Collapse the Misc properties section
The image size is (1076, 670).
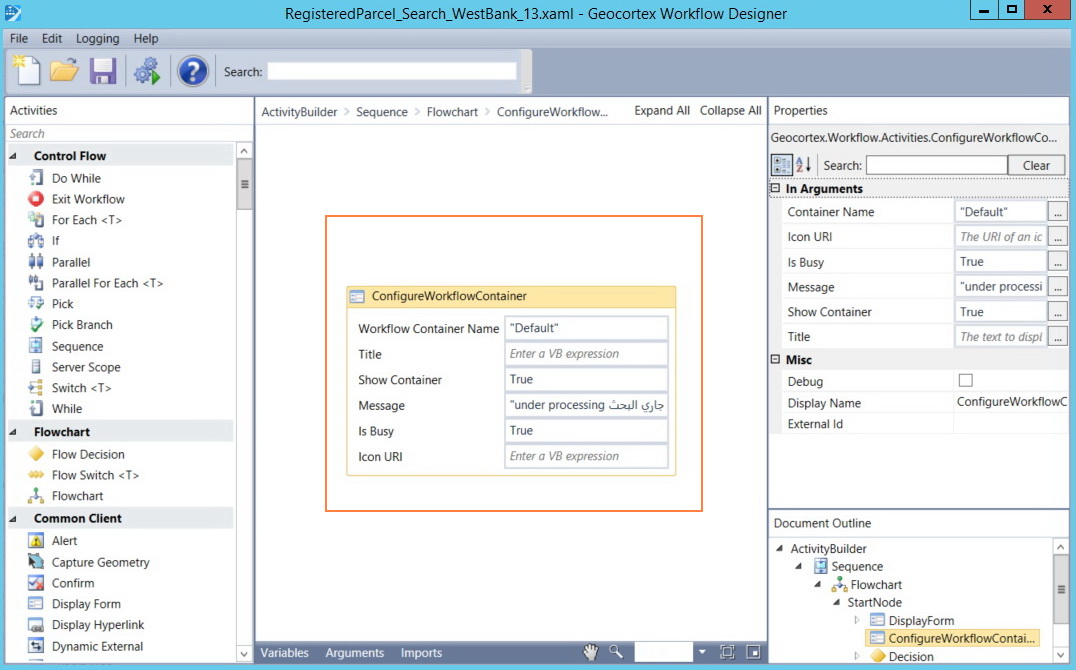pos(775,359)
